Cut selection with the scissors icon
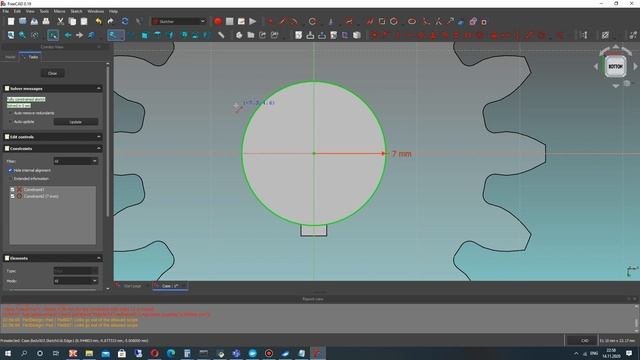The width and height of the screenshot is (640, 360). coord(60,21)
